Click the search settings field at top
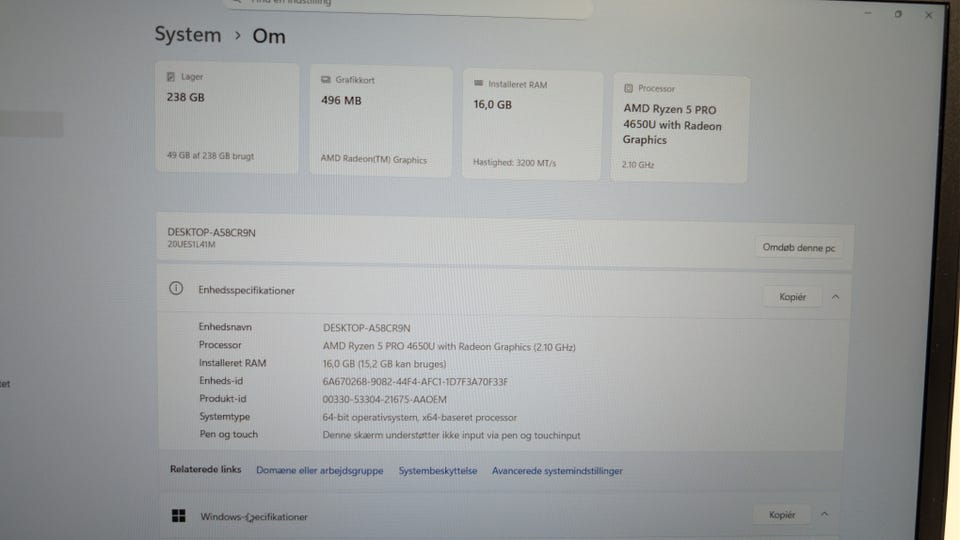This screenshot has width=960, height=540. [409, 5]
